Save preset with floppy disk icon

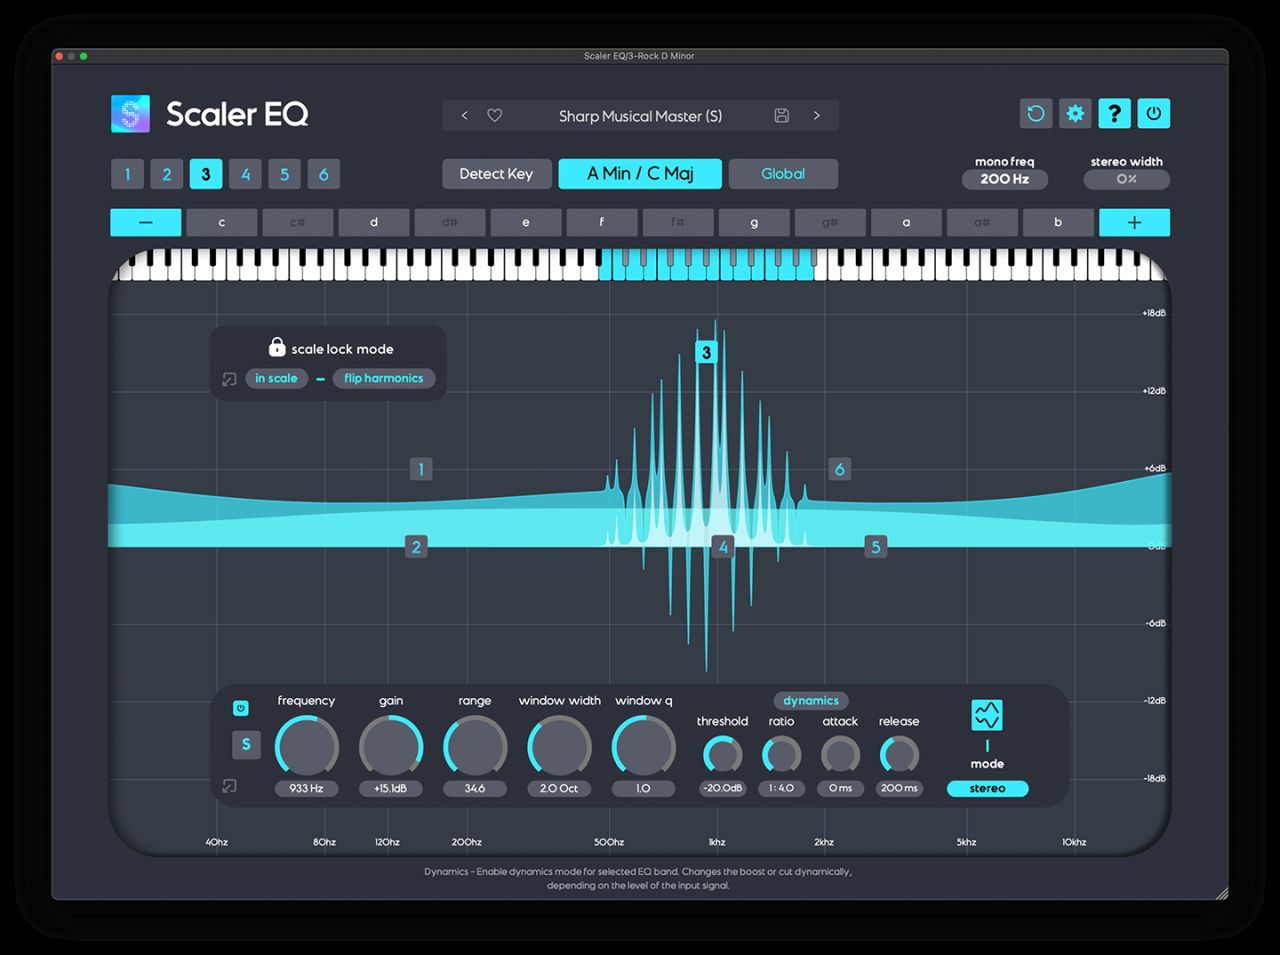[x=782, y=116]
